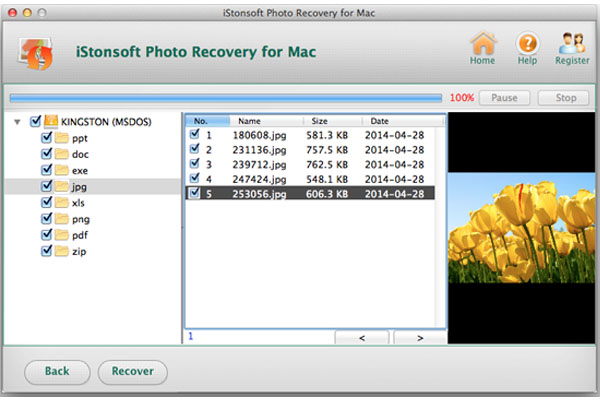Click the scan progress bar
The height and width of the screenshot is (403, 600).
[x=226, y=98]
